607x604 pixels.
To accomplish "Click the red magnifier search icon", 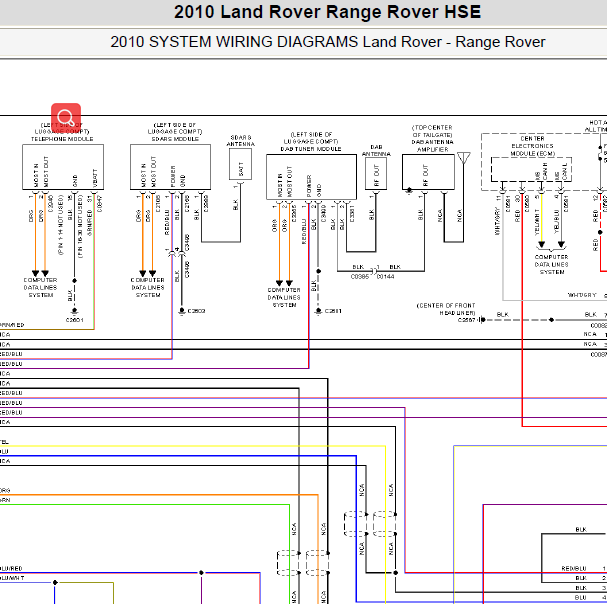I will click(x=66, y=117).
